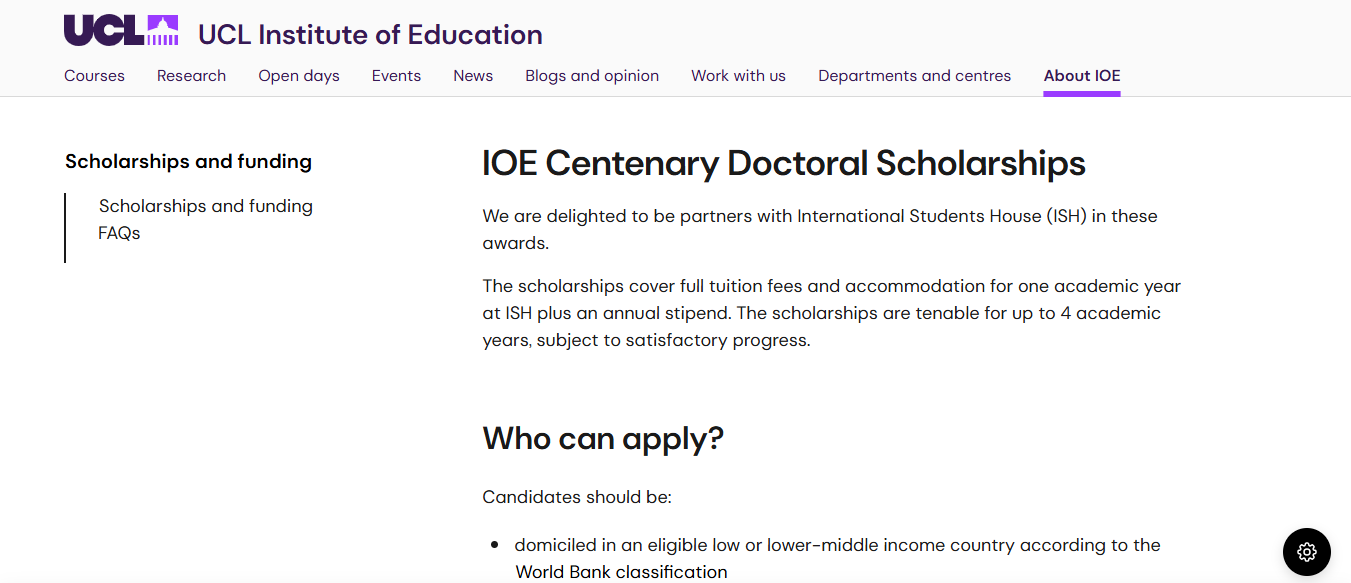Screen dimensions: 1351x583
Task: Click the Work with us tab
Action: pos(738,75)
